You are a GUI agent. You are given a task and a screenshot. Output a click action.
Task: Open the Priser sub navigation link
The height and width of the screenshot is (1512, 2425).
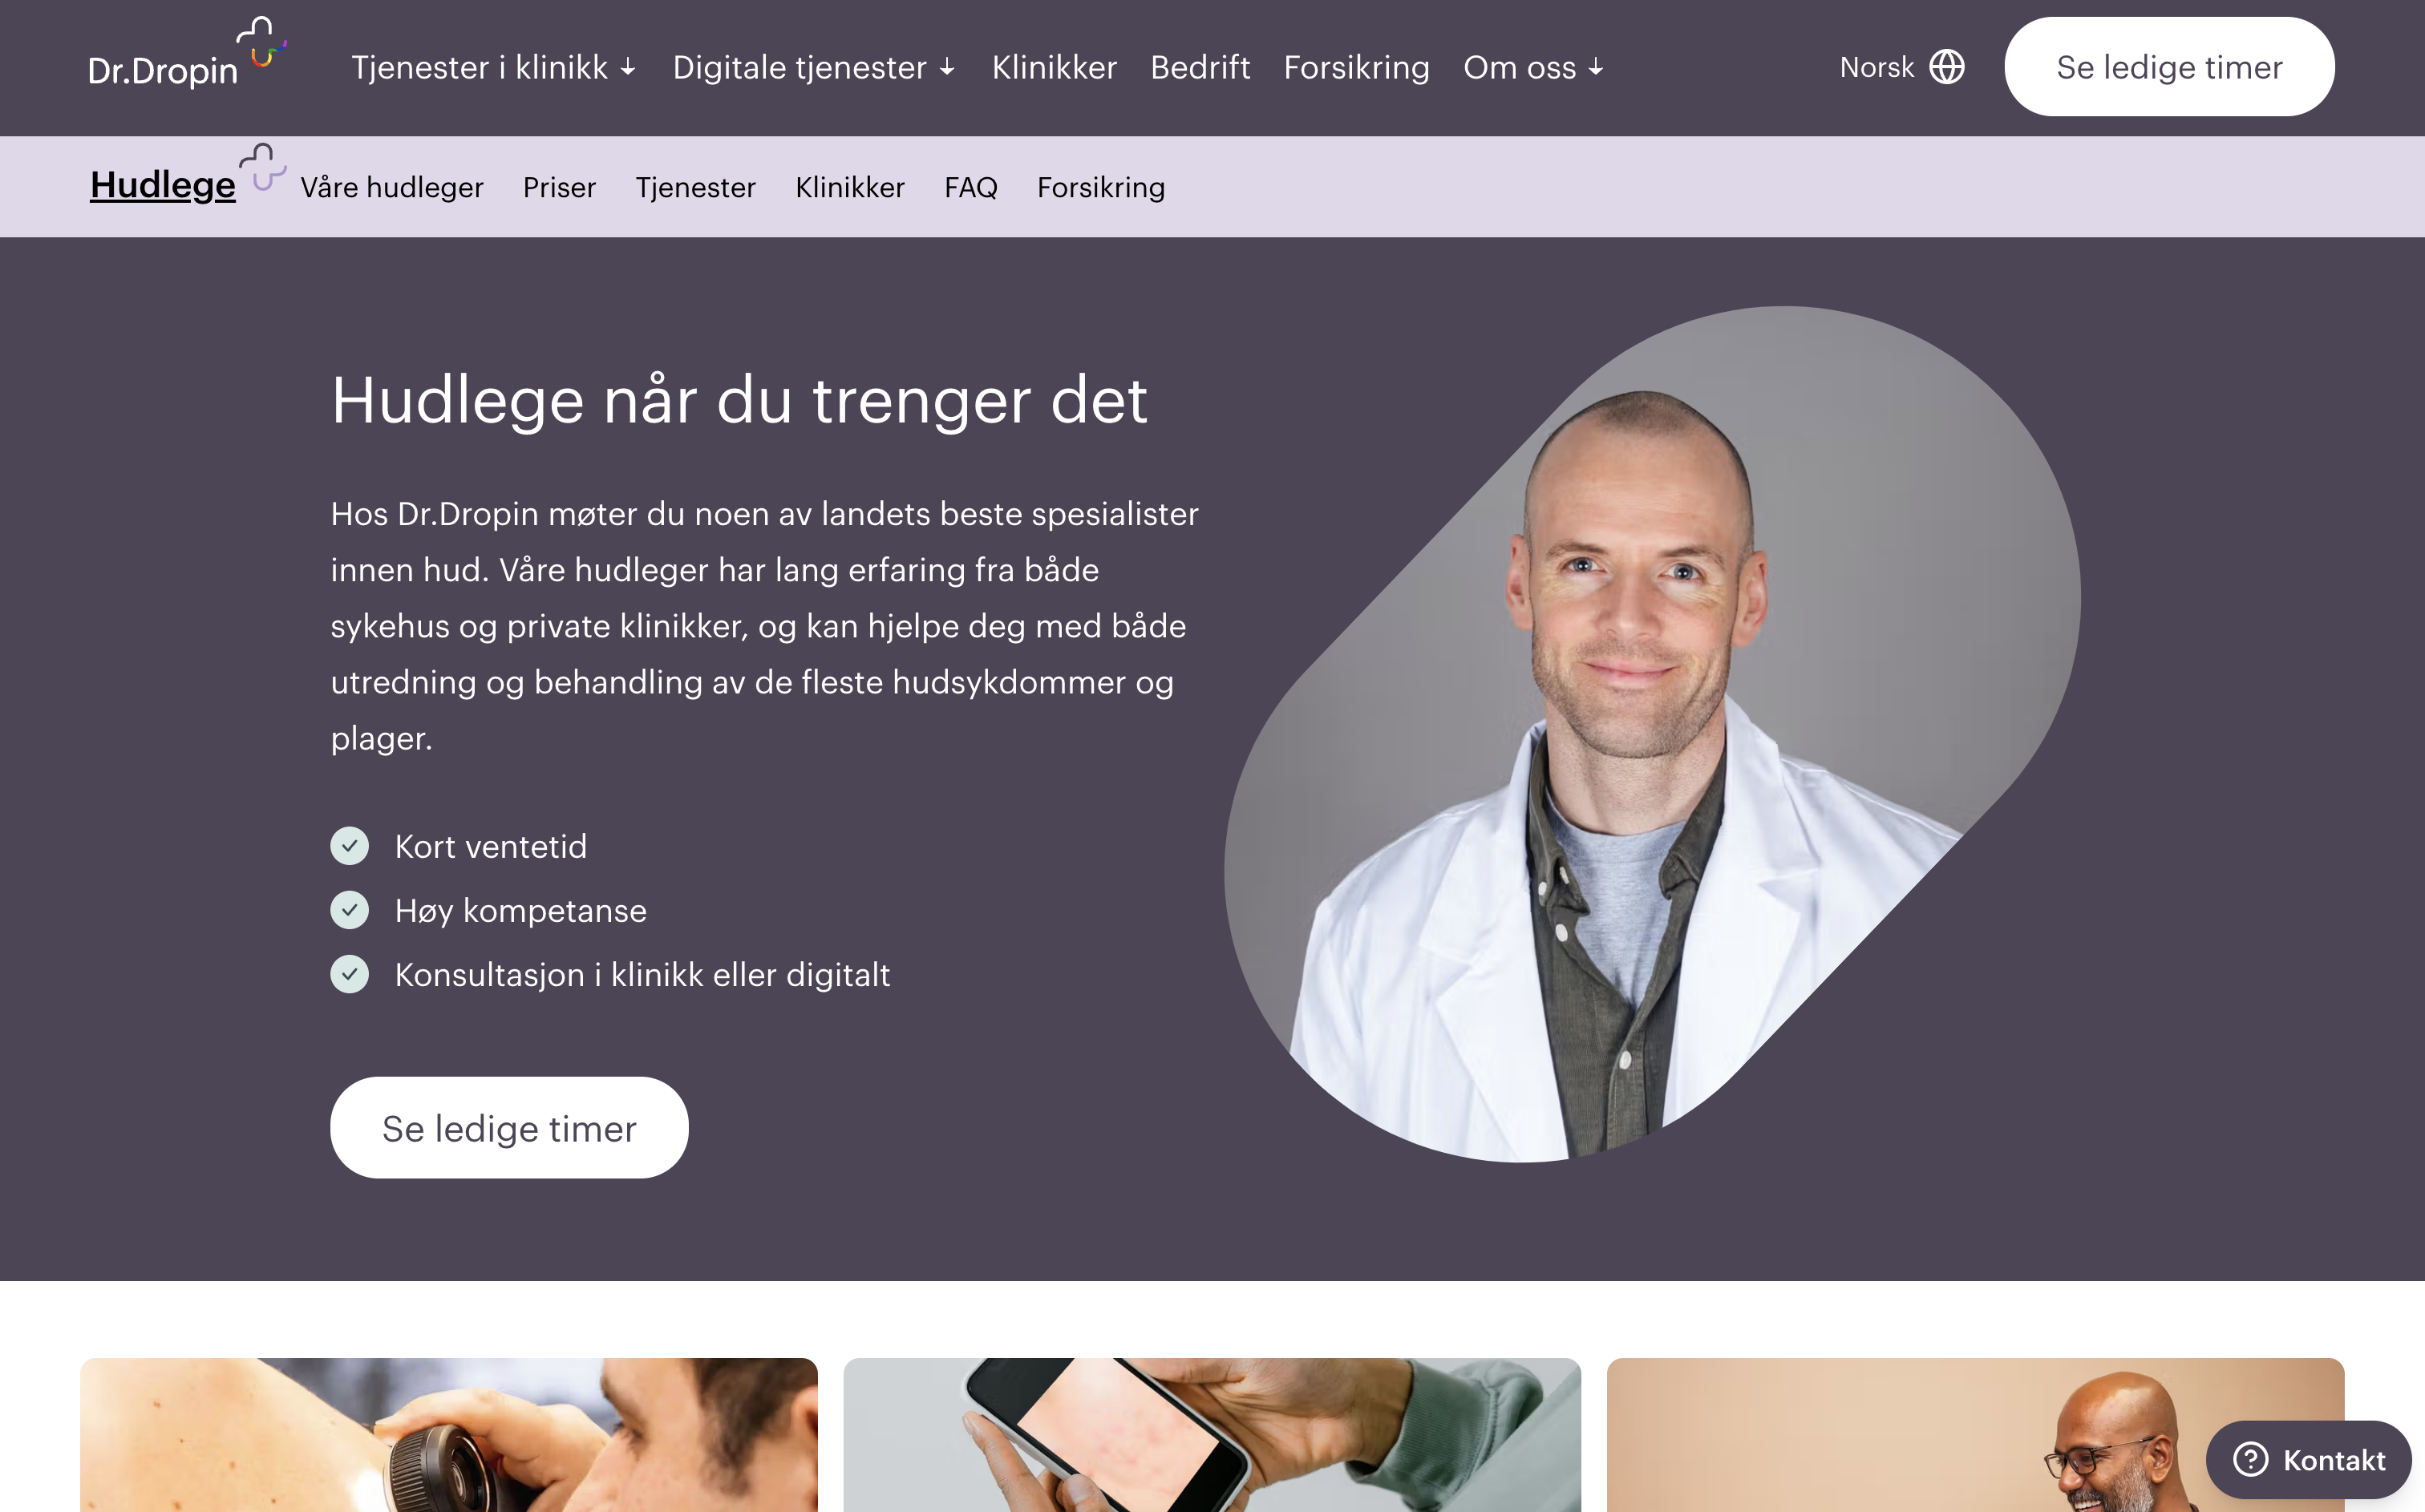coord(559,187)
